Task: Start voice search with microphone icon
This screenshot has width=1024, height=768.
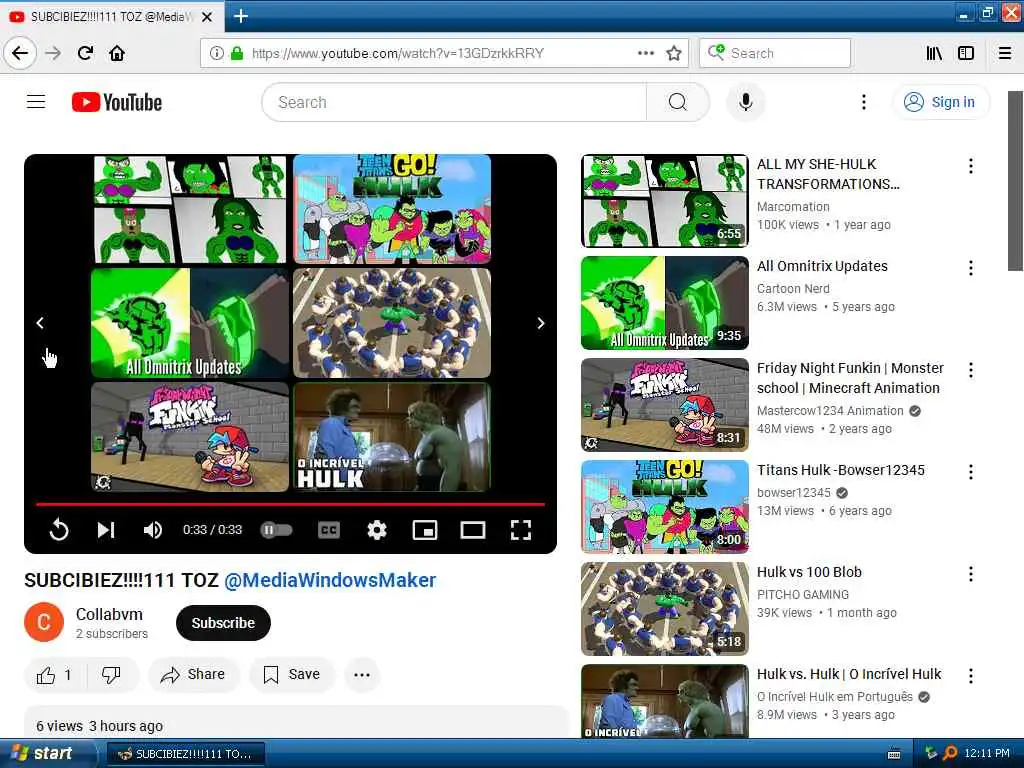Action: coord(745,102)
